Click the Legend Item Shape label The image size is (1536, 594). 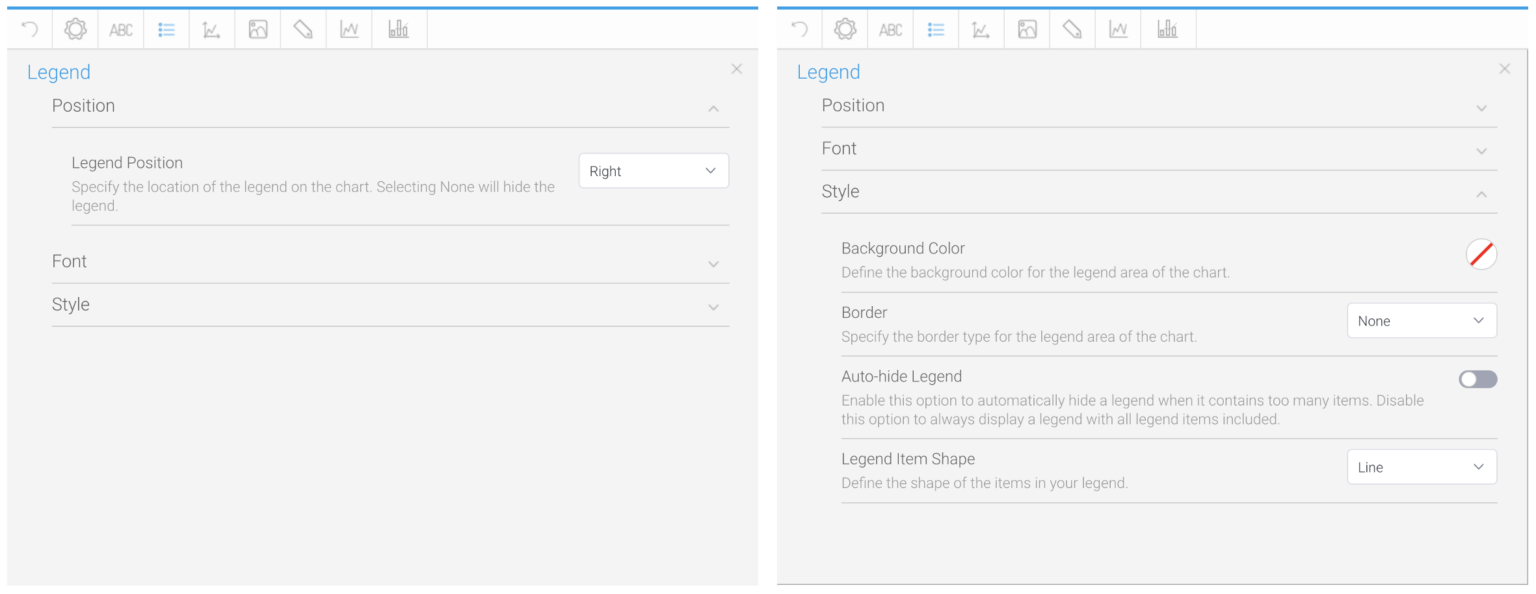[x=908, y=459]
